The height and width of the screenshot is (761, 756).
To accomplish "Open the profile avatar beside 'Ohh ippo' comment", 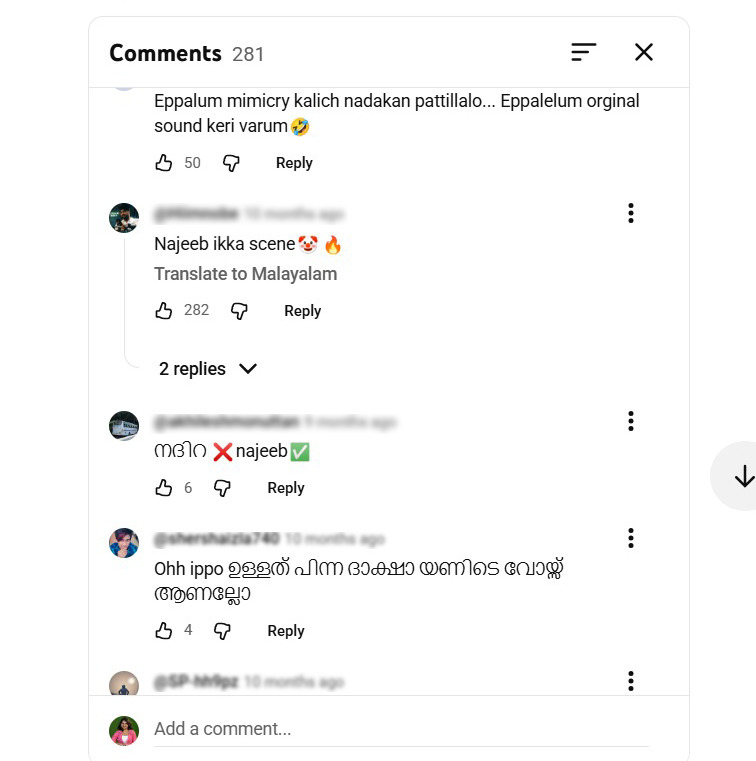I will click(124, 543).
